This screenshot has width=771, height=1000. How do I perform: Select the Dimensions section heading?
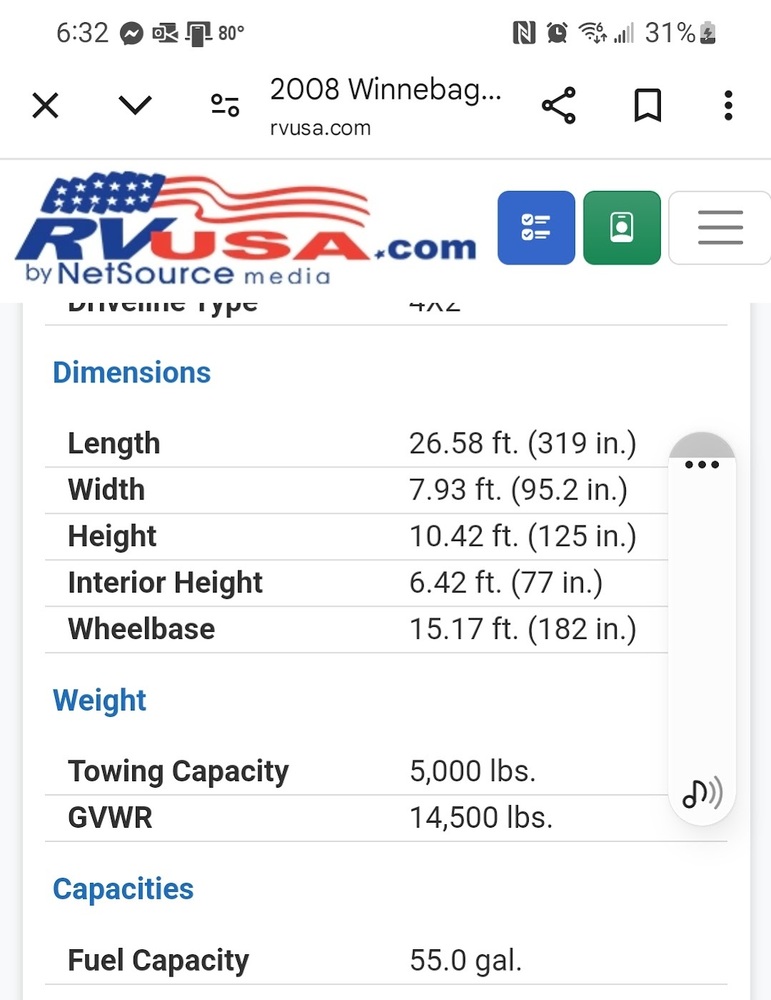click(x=131, y=372)
